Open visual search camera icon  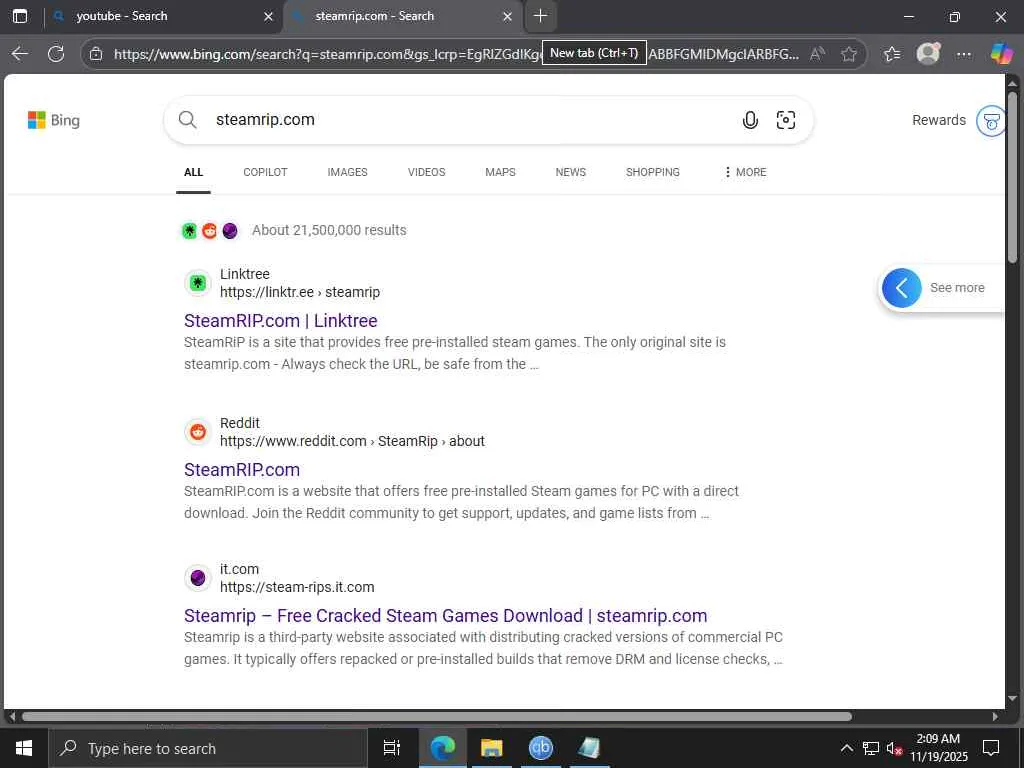tap(786, 120)
